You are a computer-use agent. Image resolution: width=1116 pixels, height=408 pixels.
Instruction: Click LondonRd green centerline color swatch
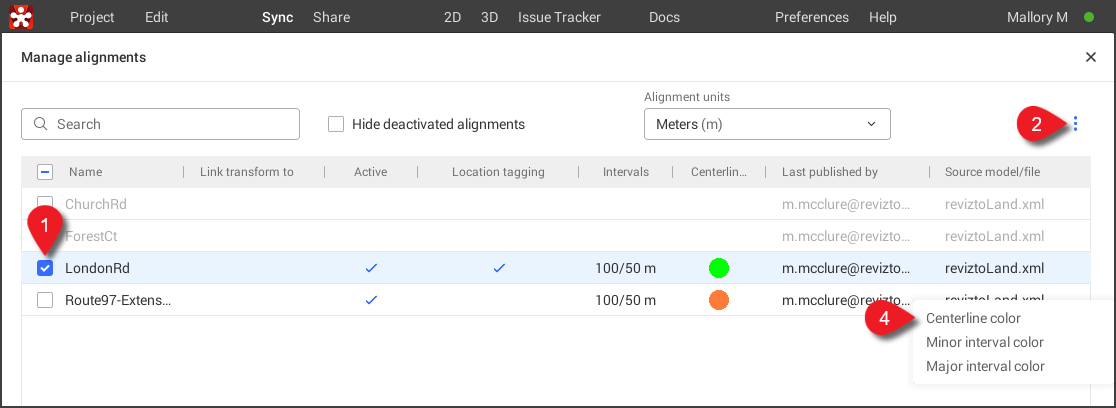pyautogui.click(x=718, y=268)
